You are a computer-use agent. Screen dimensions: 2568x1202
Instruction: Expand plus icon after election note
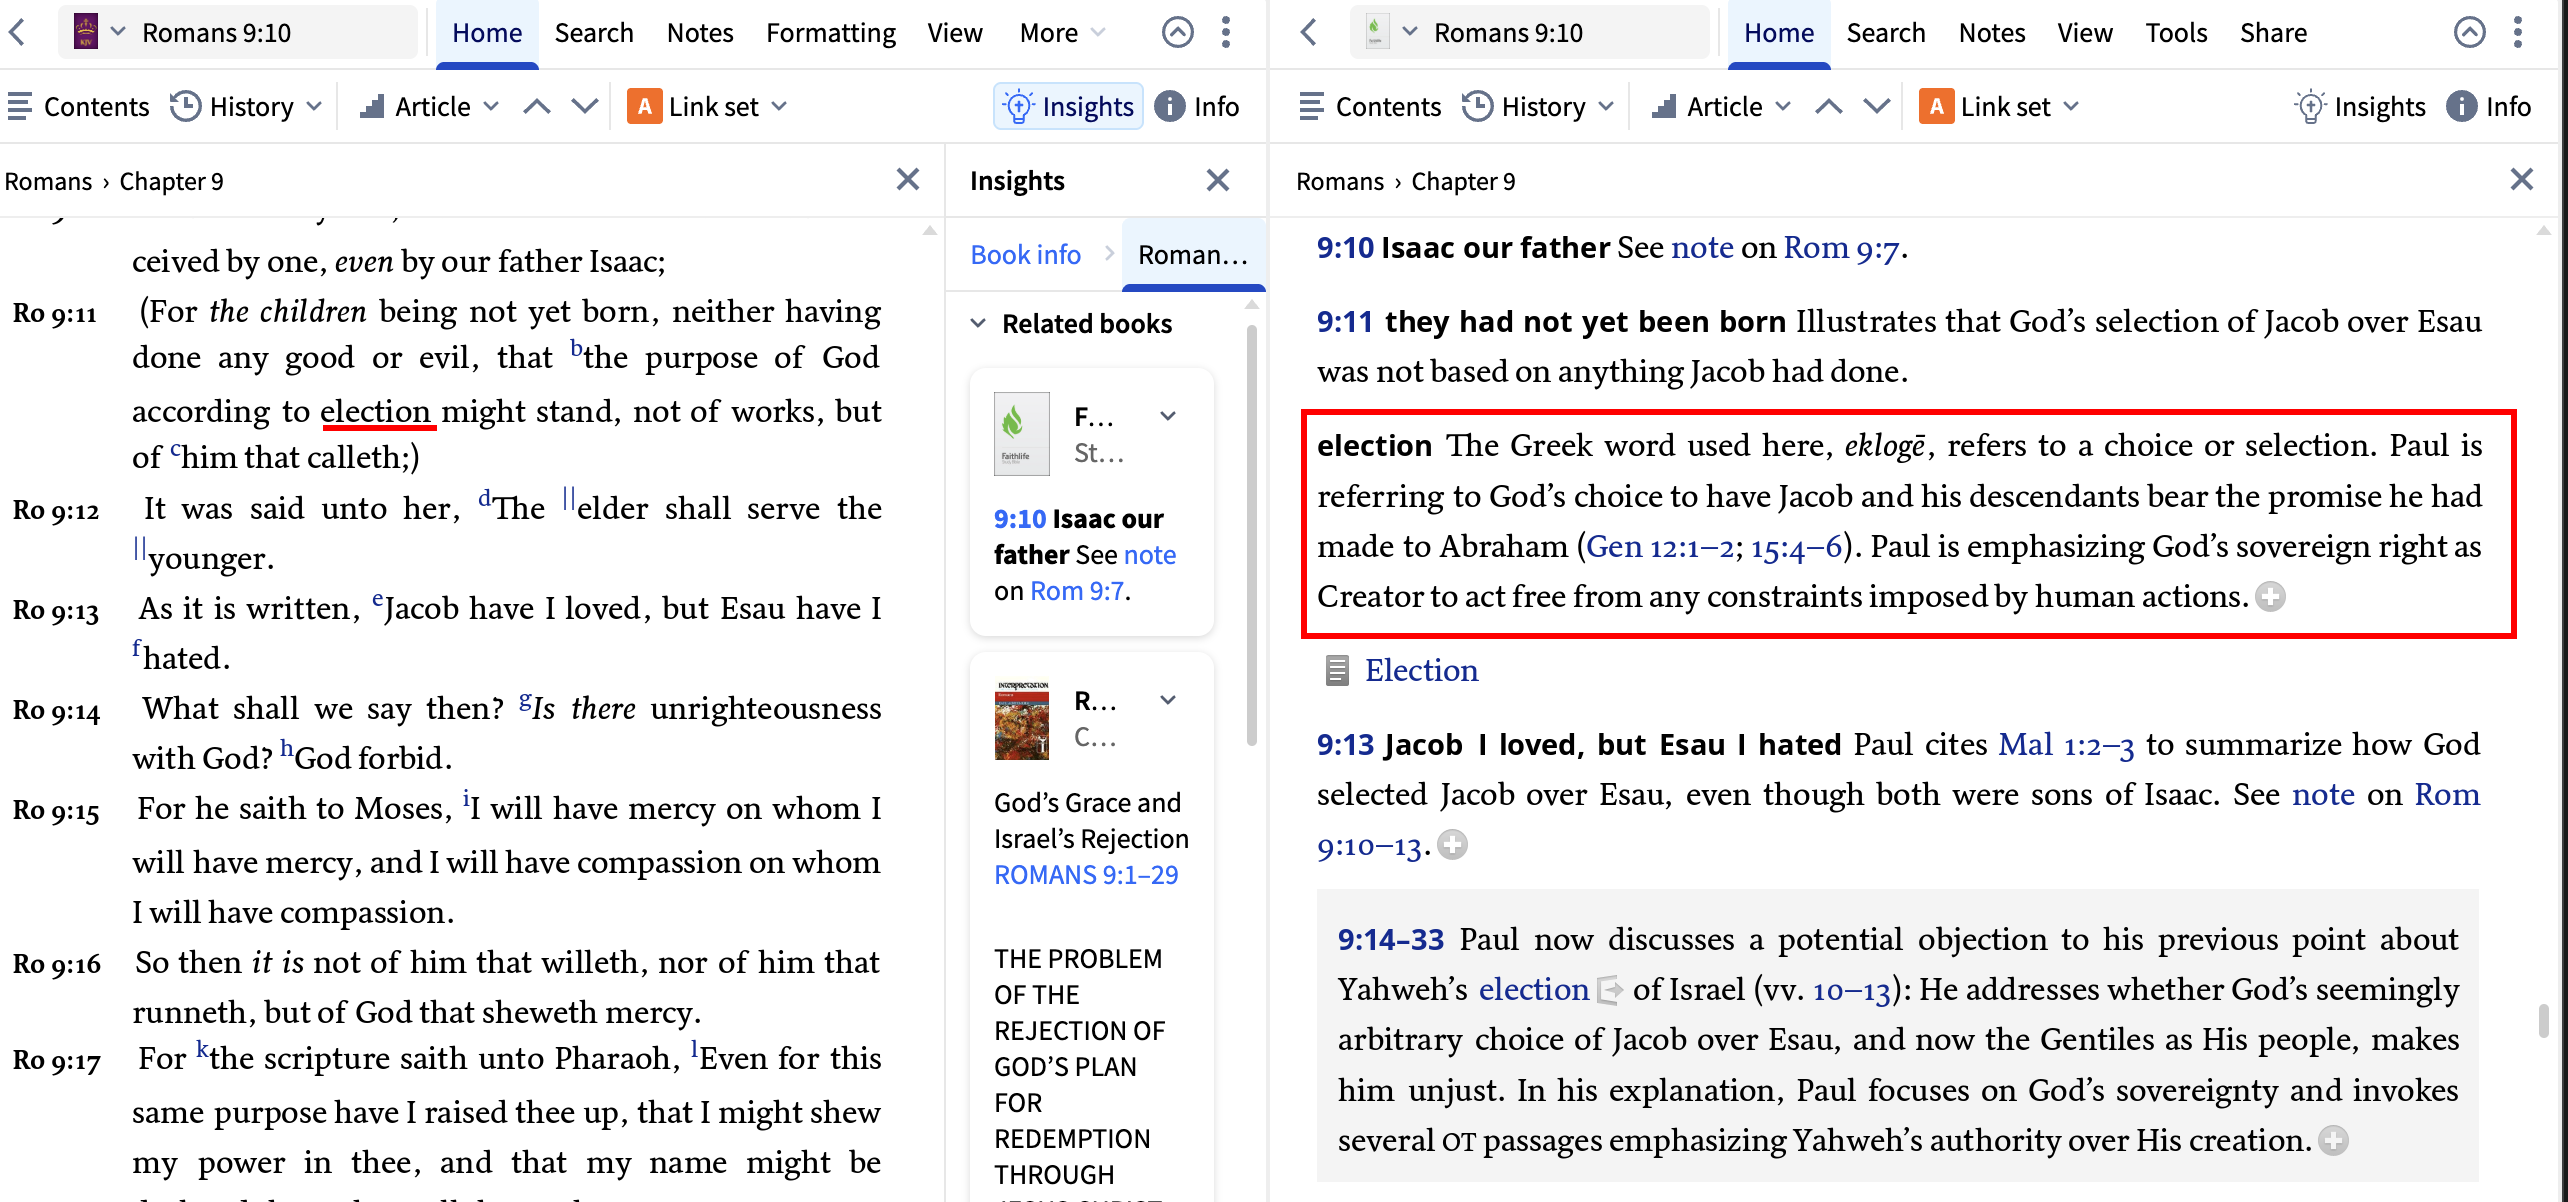click(x=2271, y=597)
